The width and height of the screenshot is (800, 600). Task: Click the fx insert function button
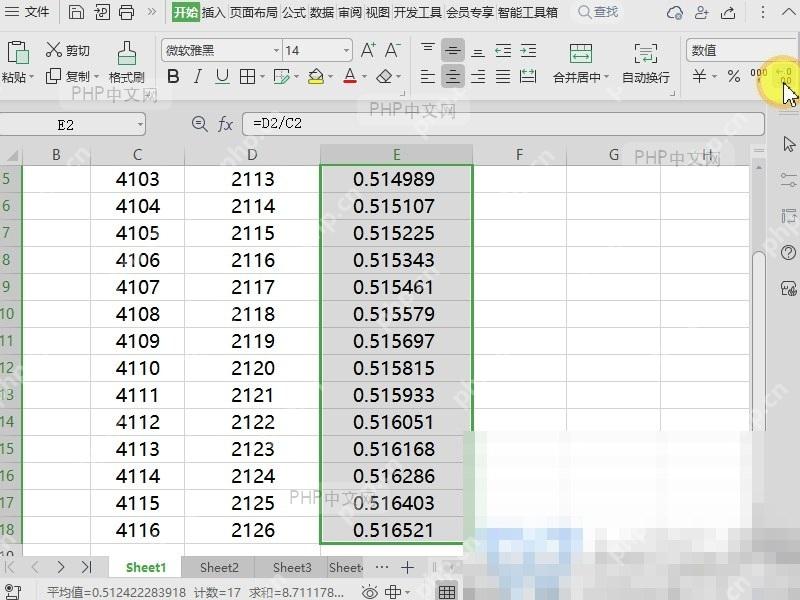pyautogui.click(x=225, y=124)
